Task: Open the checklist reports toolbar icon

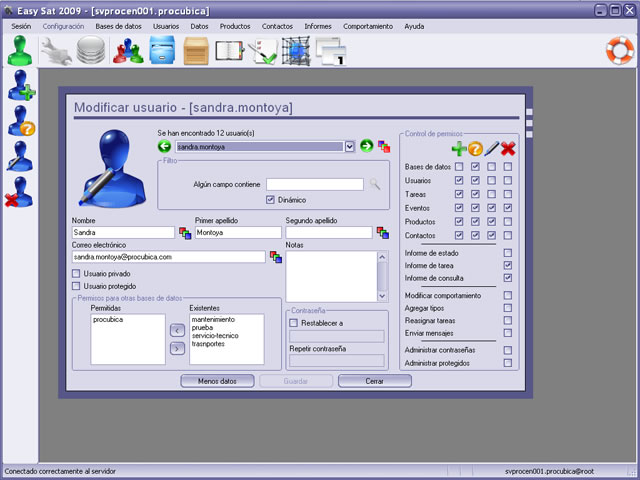Action: coord(262,51)
